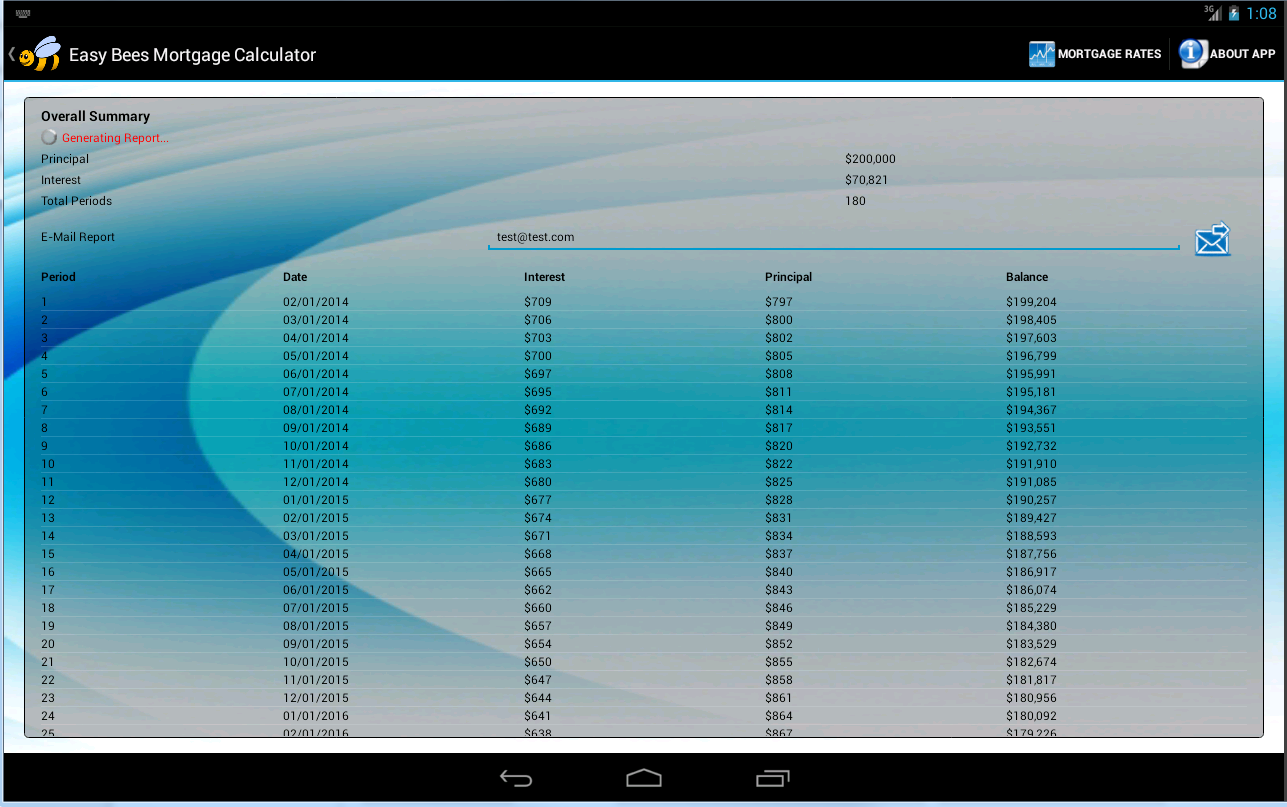Select the $657 interest amount
Image resolution: width=1287 pixels, height=807 pixels.
pos(538,626)
